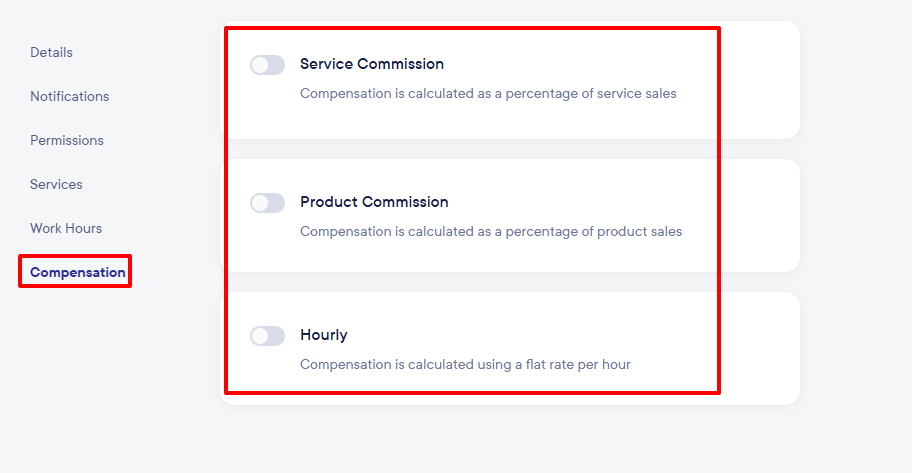Image resolution: width=912 pixels, height=473 pixels.
Task: Select the Compensation sidebar item
Action: pyautogui.click(x=78, y=272)
